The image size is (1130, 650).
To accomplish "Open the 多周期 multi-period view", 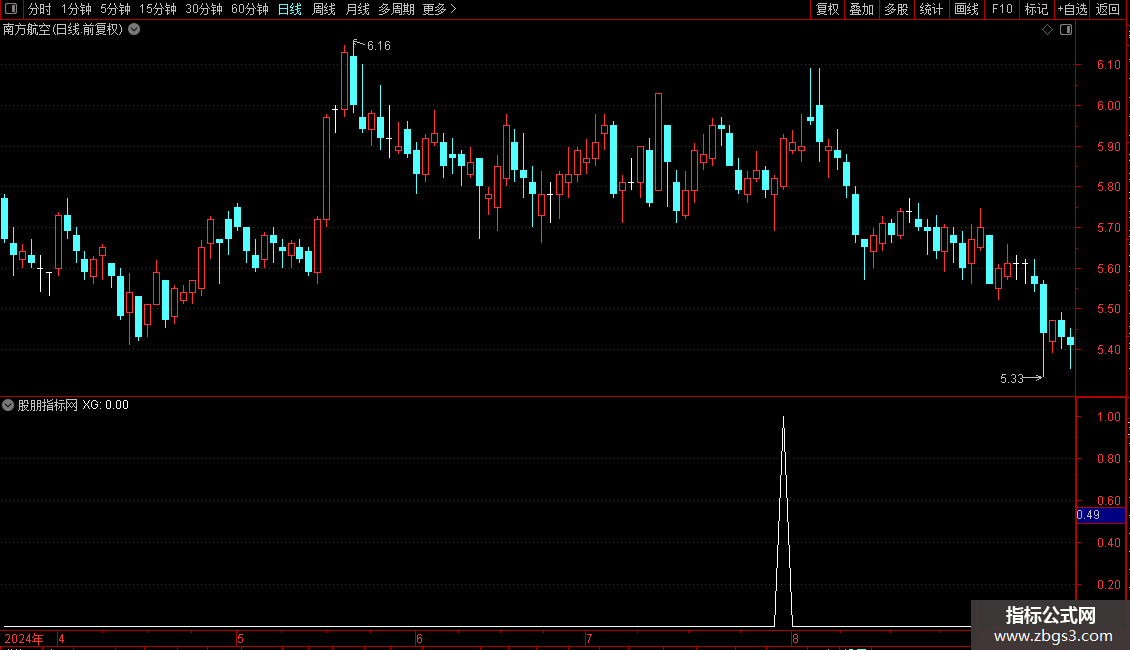I will (x=396, y=9).
